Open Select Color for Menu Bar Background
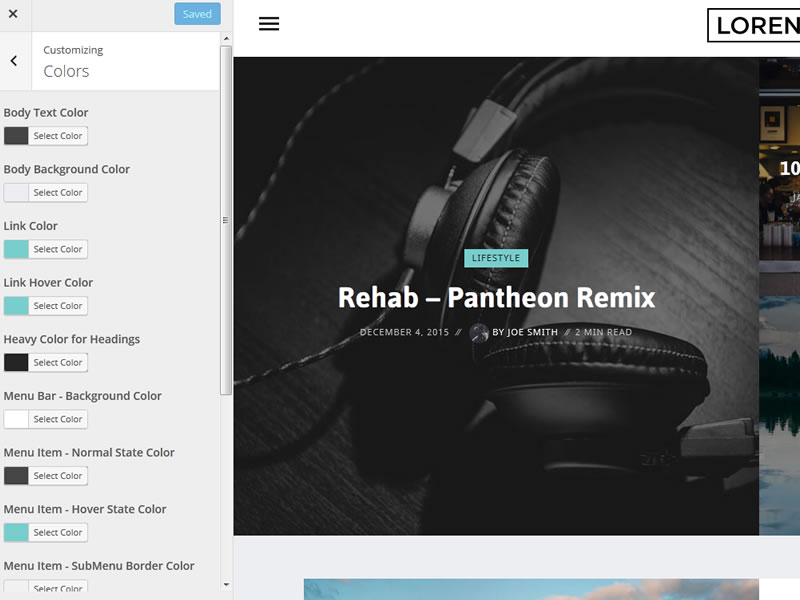The image size is (800, 600). tap(57, 419)
